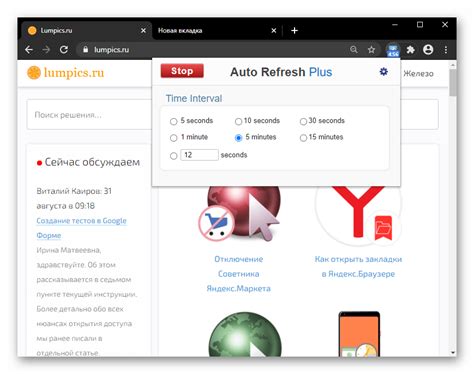Reload the lumpics.ru page

64,50
